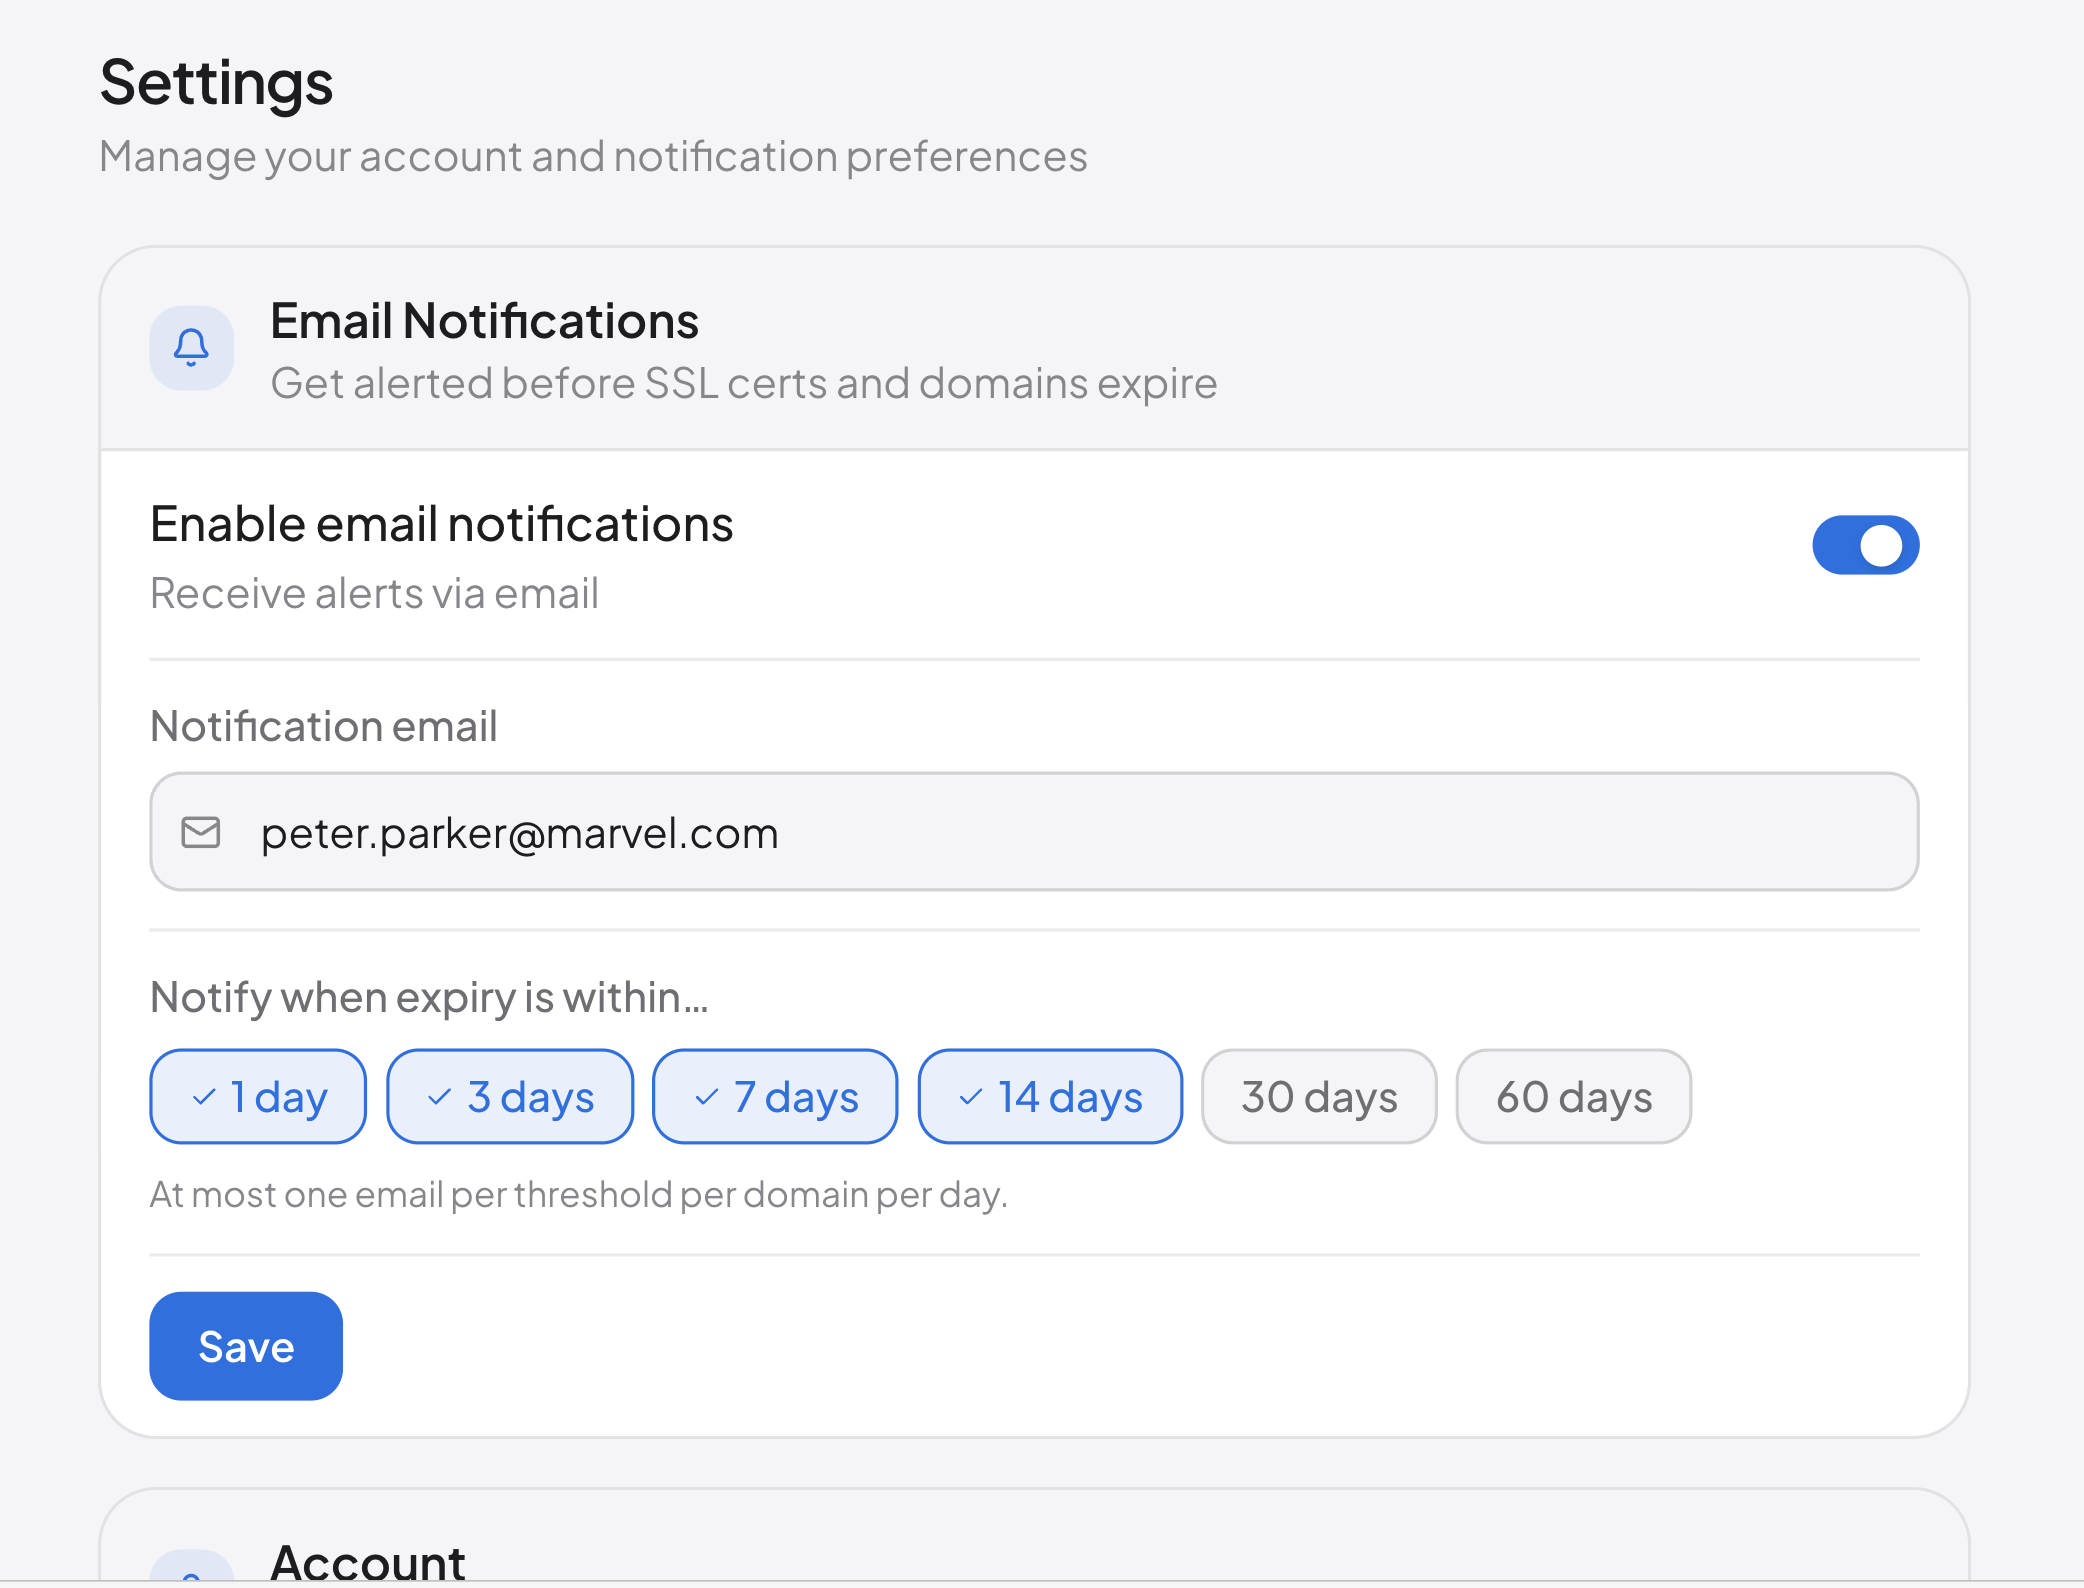Click the Notify when expiry is within label
This screenshot has width=2084, height=1588.
[x=428, y=997]
